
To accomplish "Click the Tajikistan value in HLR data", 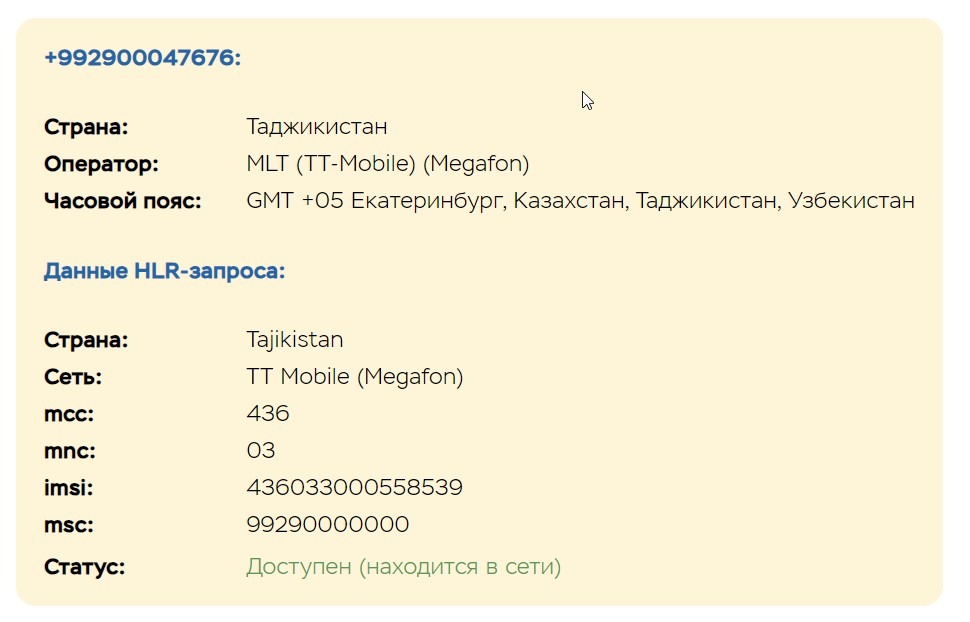I will [294, 340].
